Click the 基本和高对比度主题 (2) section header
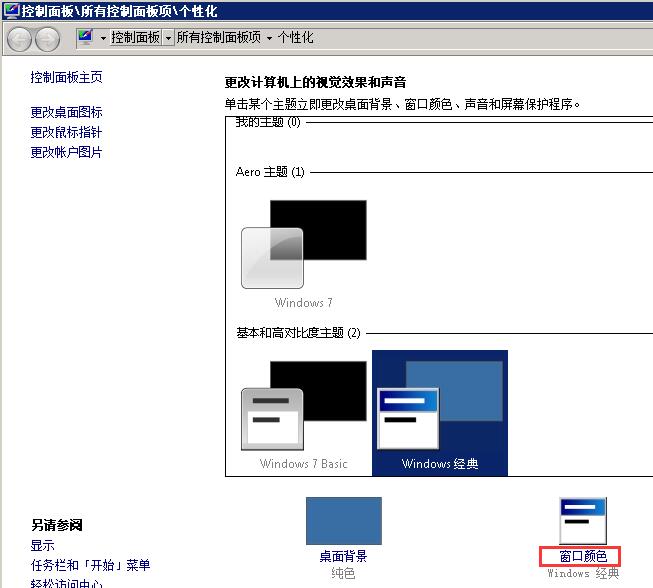653x588 pixels. [298, 333]
